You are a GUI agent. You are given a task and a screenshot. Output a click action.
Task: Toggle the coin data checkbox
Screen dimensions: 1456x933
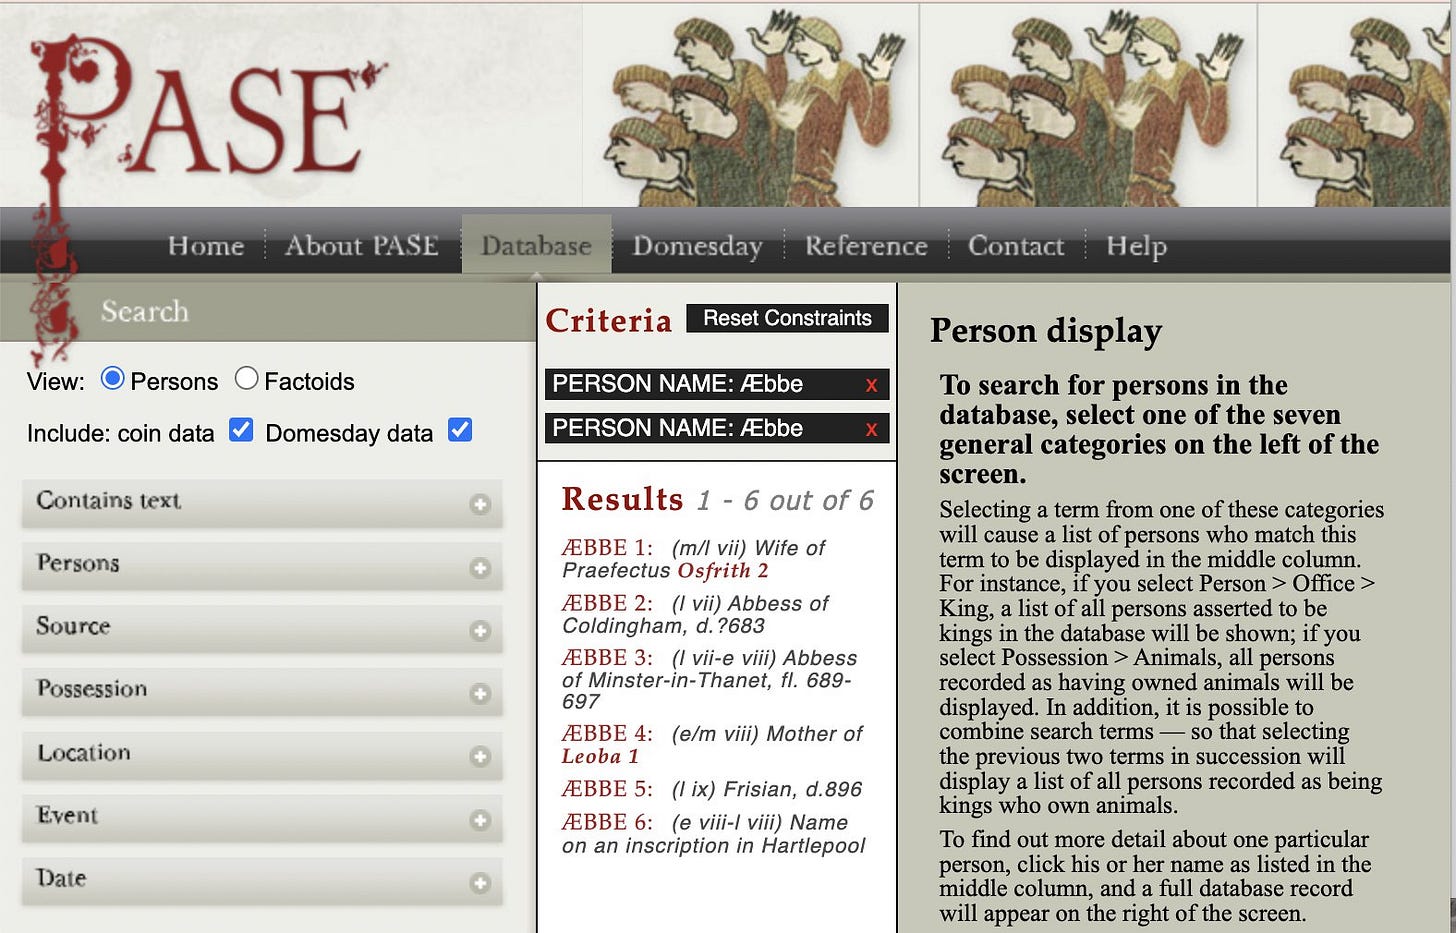(241, 430)
